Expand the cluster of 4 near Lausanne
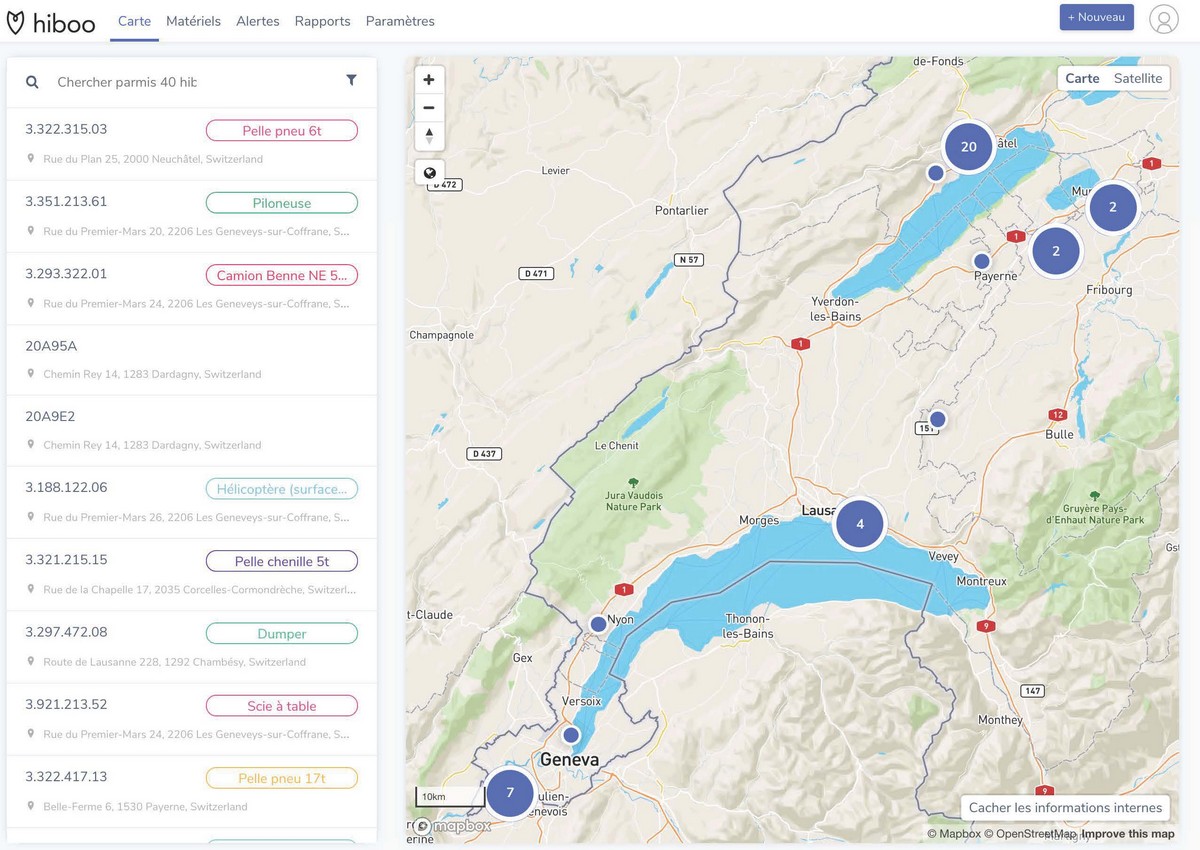 point(860,523)
